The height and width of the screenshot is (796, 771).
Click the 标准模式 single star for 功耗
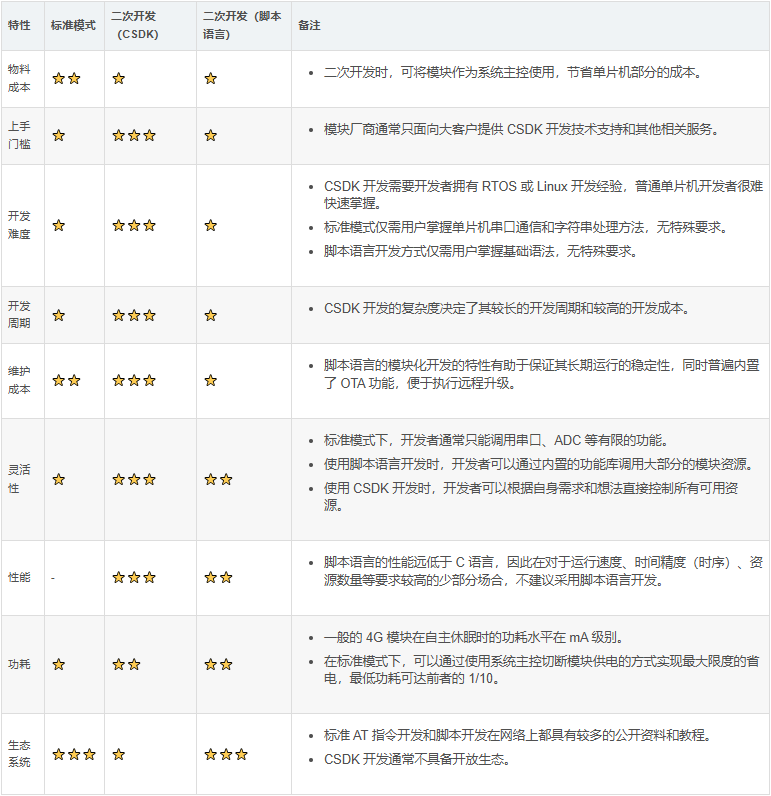[x=58, y=664]
